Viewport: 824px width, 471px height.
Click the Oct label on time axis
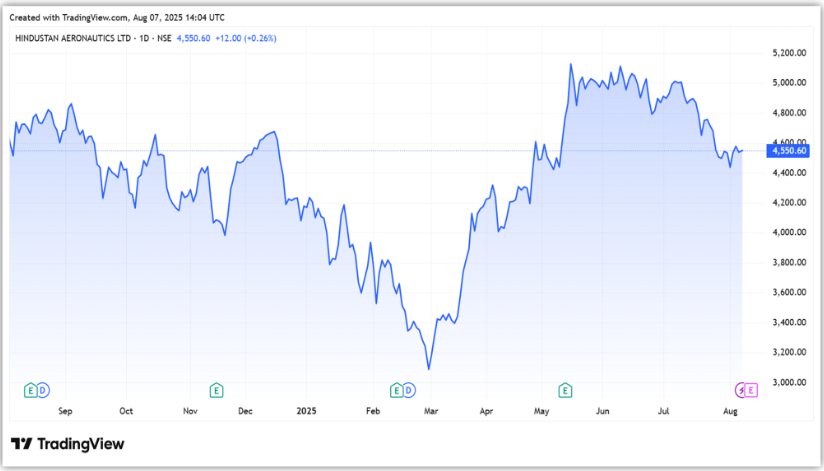point(126,410)
